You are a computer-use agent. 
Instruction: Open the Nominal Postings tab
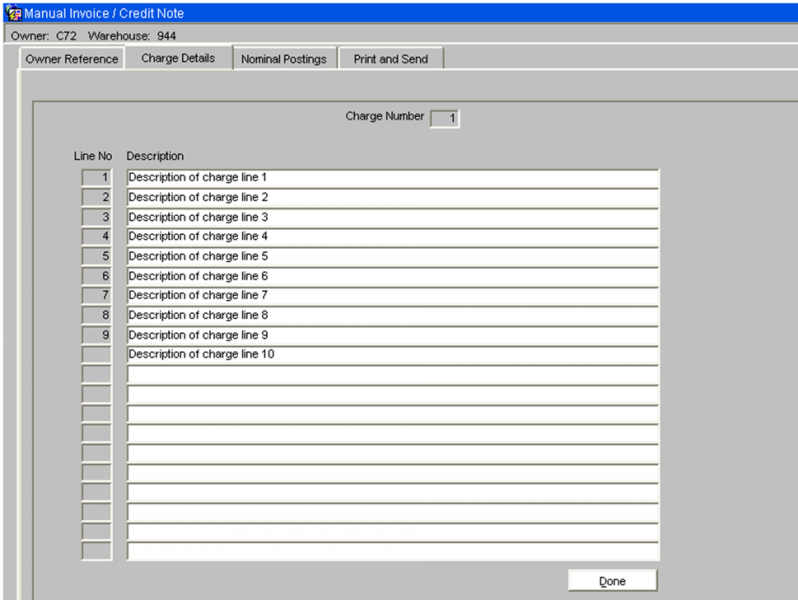click(x=284, y=59)
